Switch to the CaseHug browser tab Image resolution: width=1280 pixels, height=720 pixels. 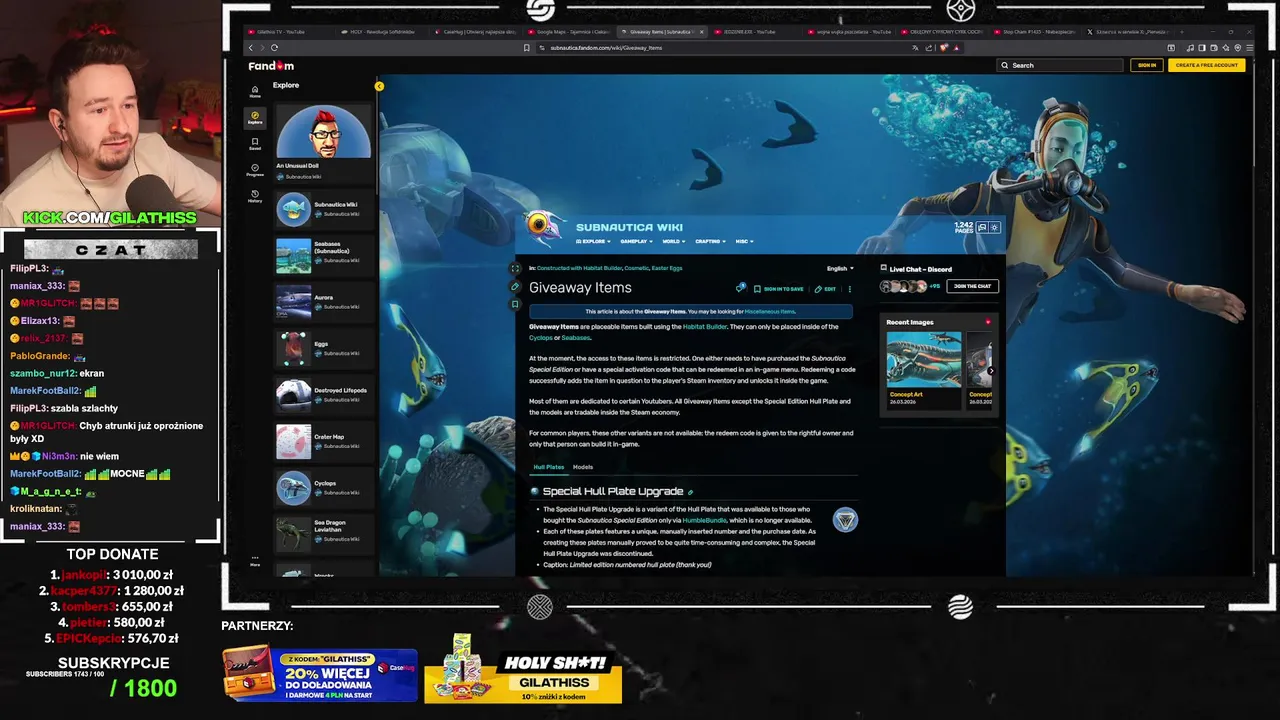click(477, 32)
